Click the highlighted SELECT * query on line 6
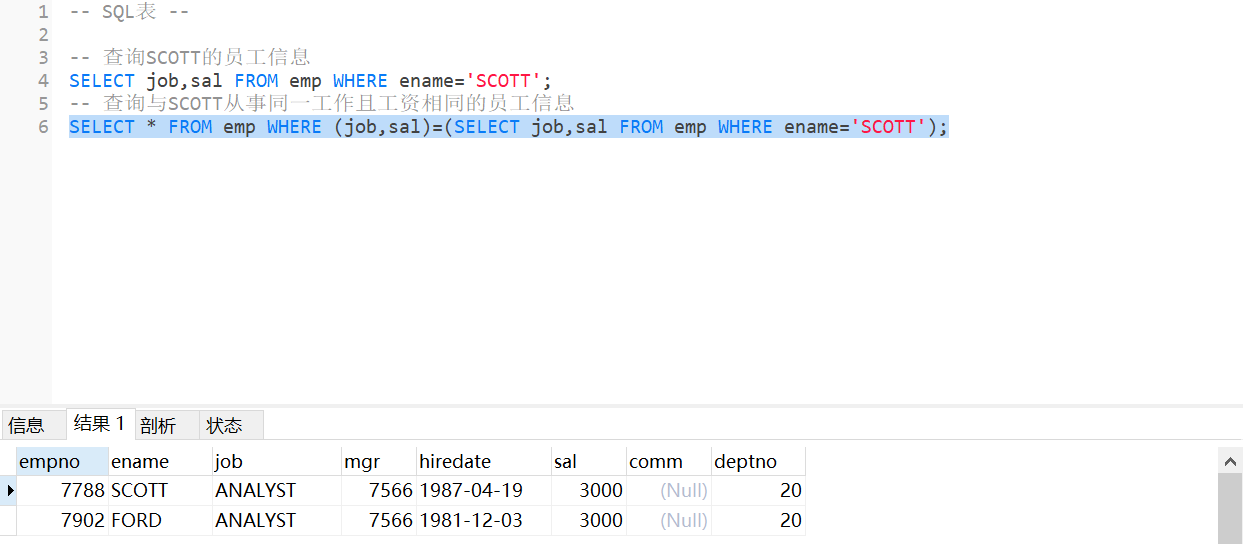The image size is (1243, 544). [x=508, y=127]
